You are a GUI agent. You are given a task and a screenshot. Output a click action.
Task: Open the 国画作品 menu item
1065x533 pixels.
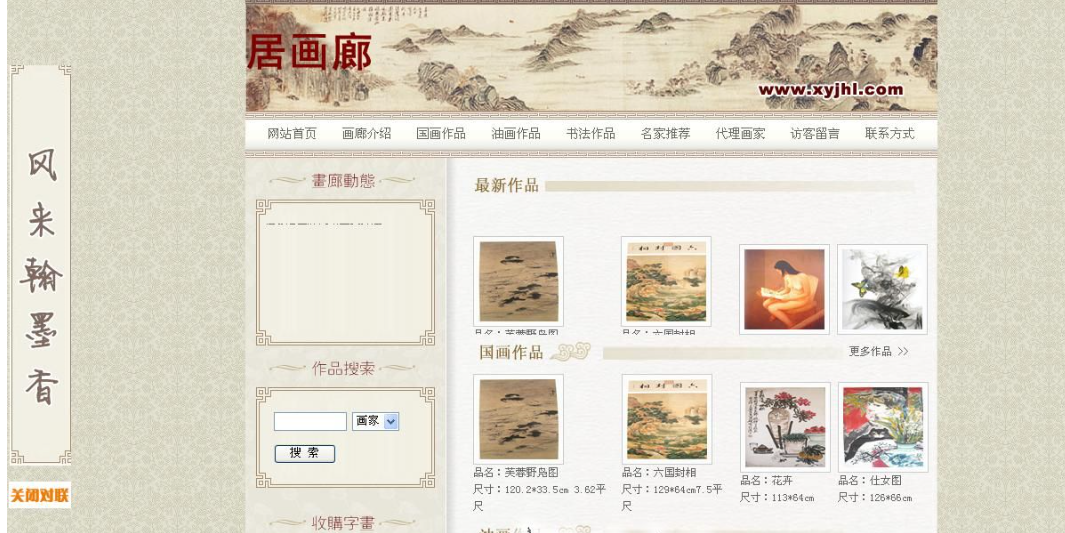[x=441, y=134]
